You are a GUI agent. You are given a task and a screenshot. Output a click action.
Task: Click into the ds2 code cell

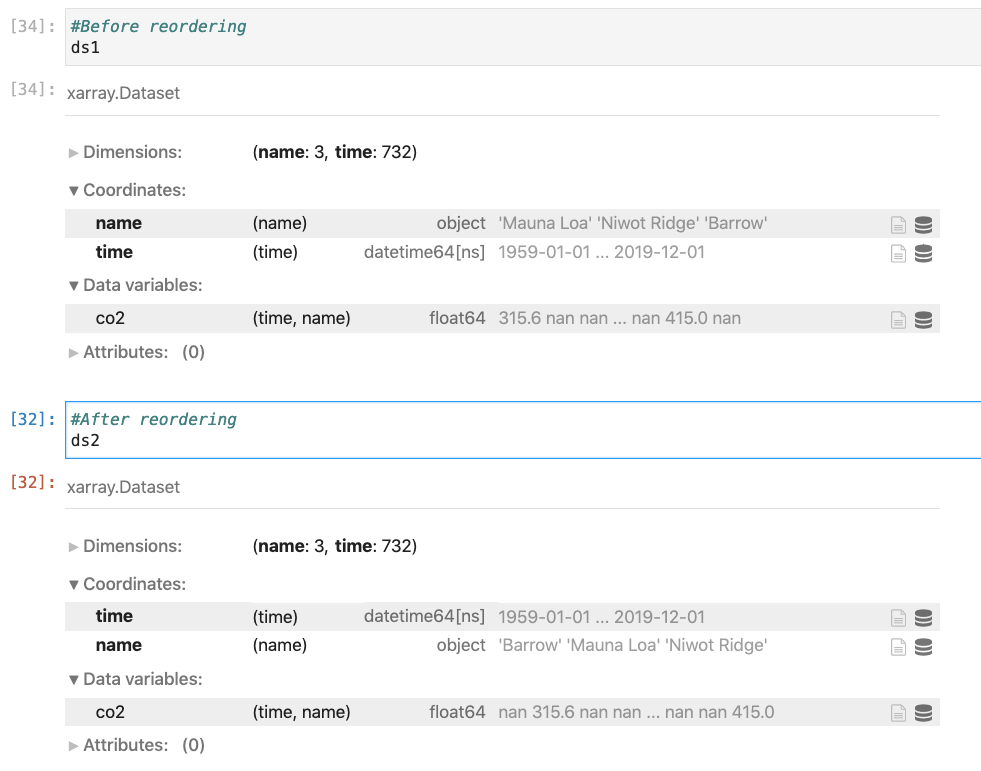523,430
